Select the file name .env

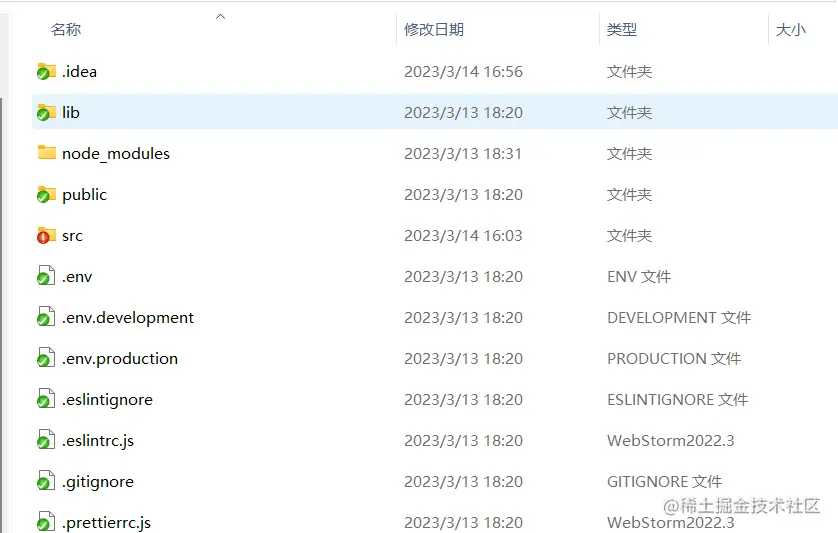click(x=77, y=276)
